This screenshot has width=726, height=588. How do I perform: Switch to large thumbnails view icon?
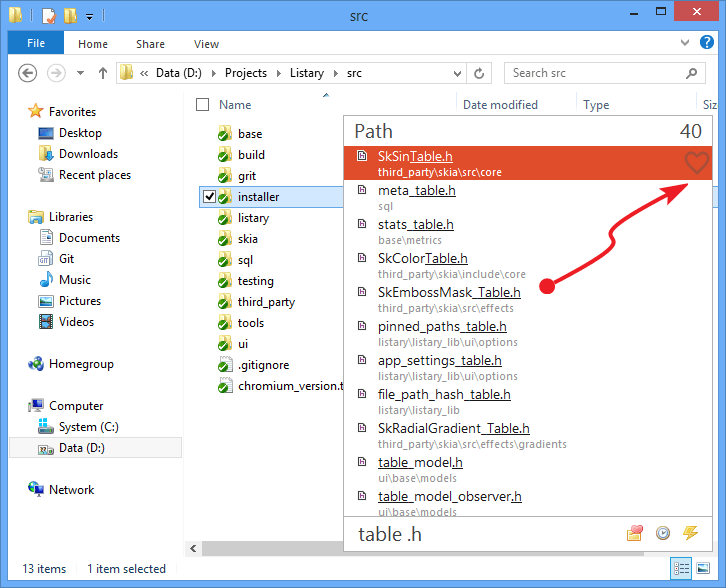[x=705, y=568]
